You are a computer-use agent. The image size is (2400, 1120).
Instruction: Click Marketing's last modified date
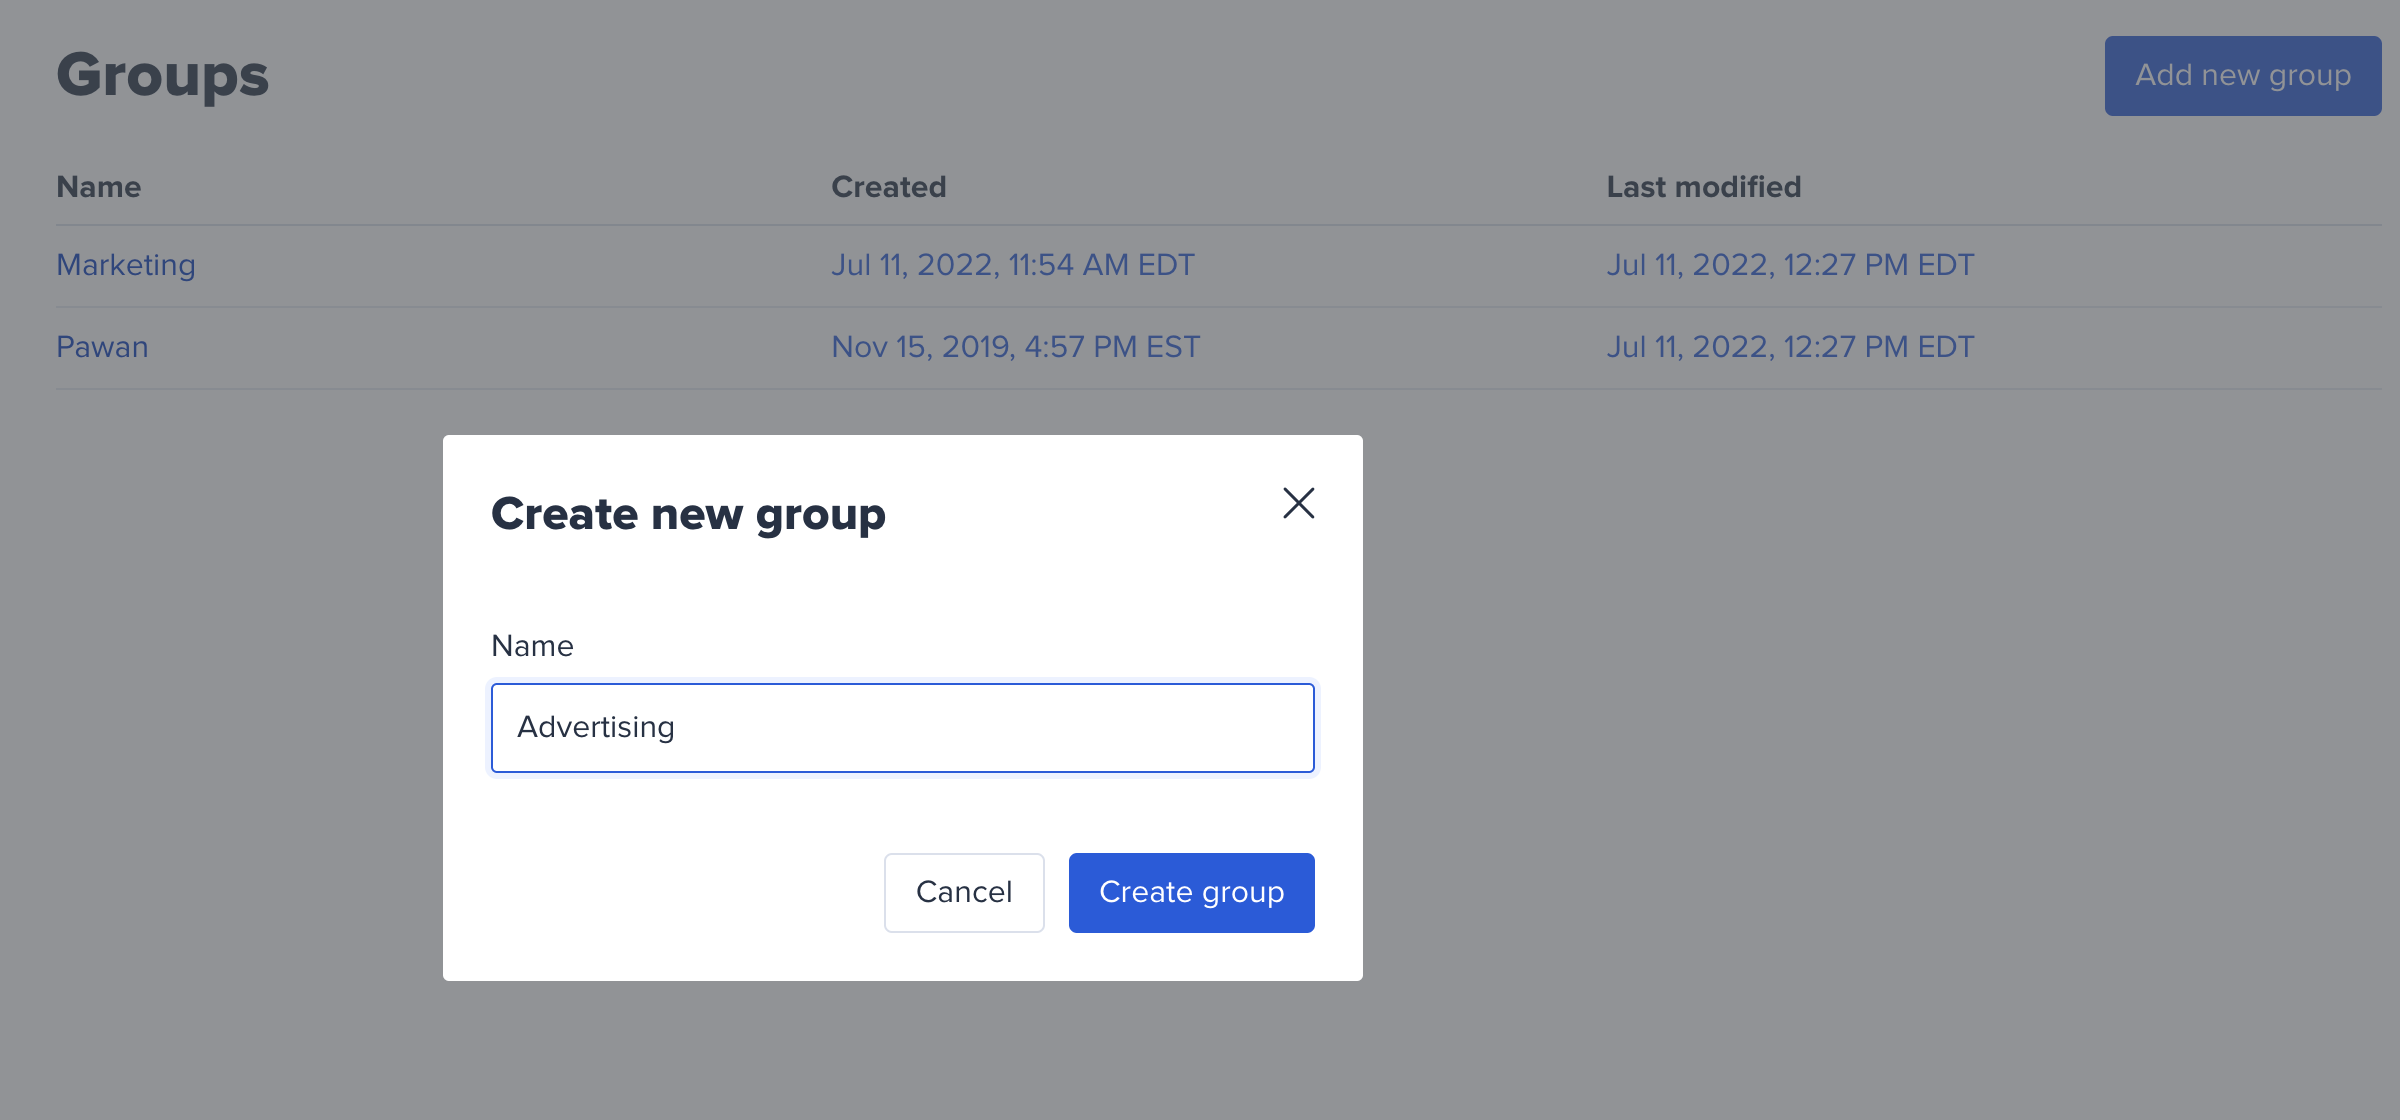(1790, 265)
